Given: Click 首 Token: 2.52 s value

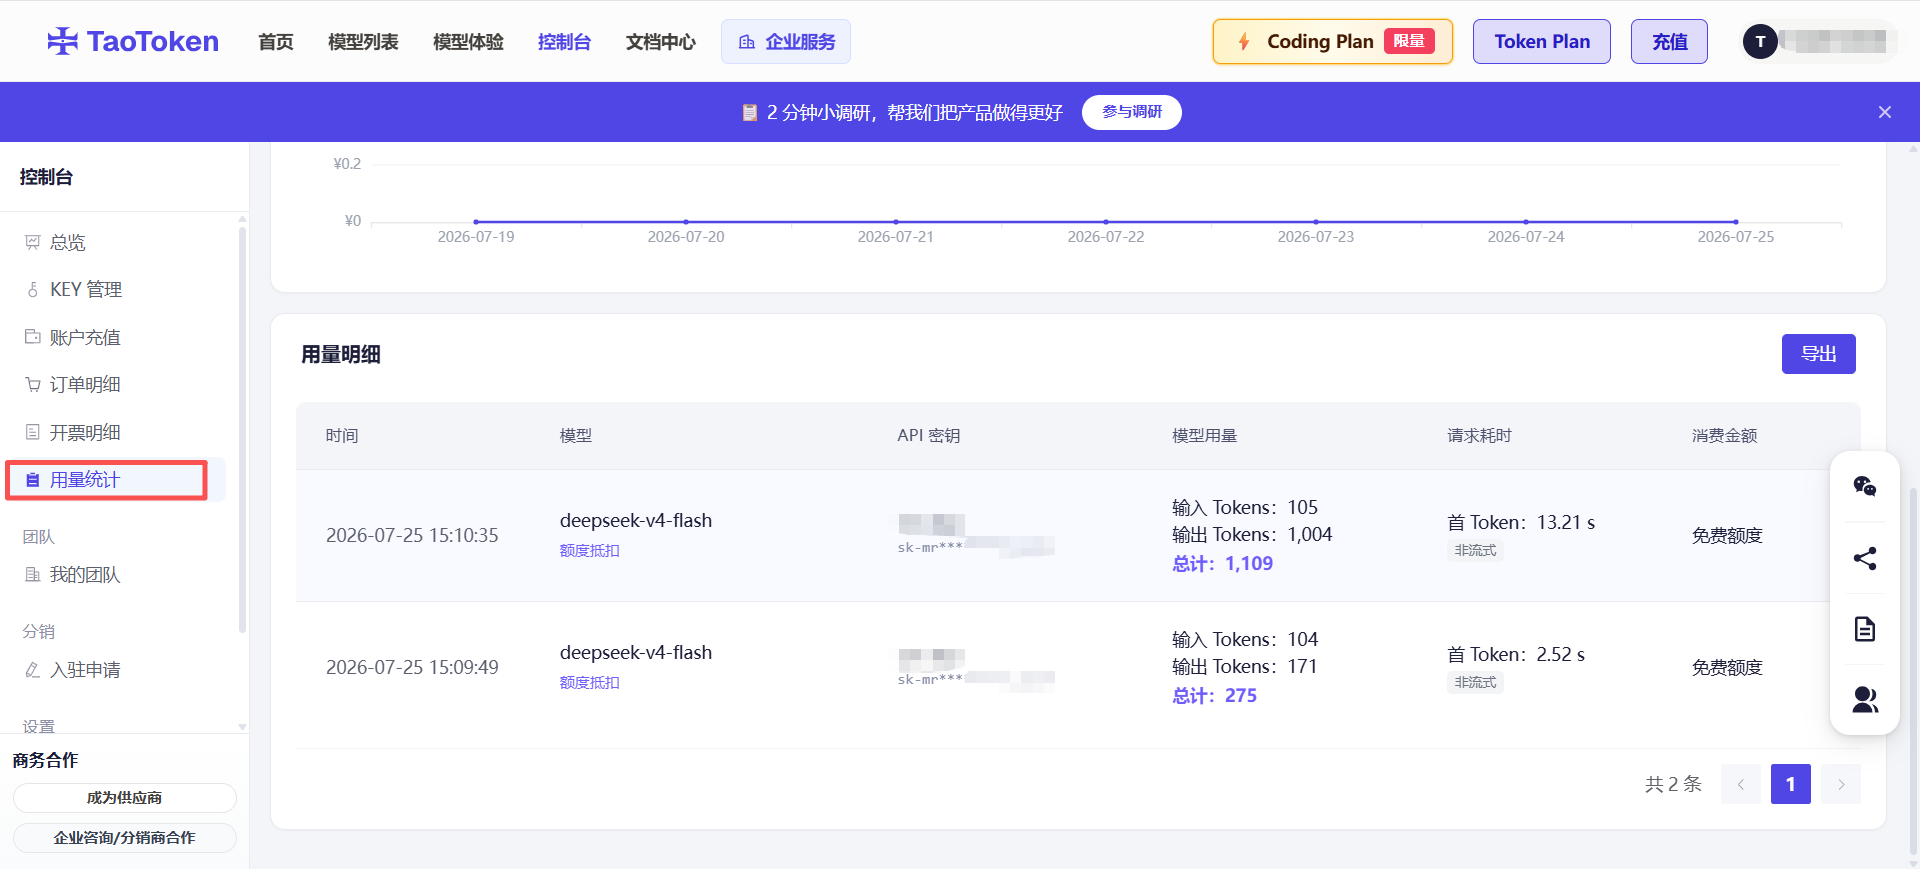Looking at the screenshot, I should [x=1516, y=655].
